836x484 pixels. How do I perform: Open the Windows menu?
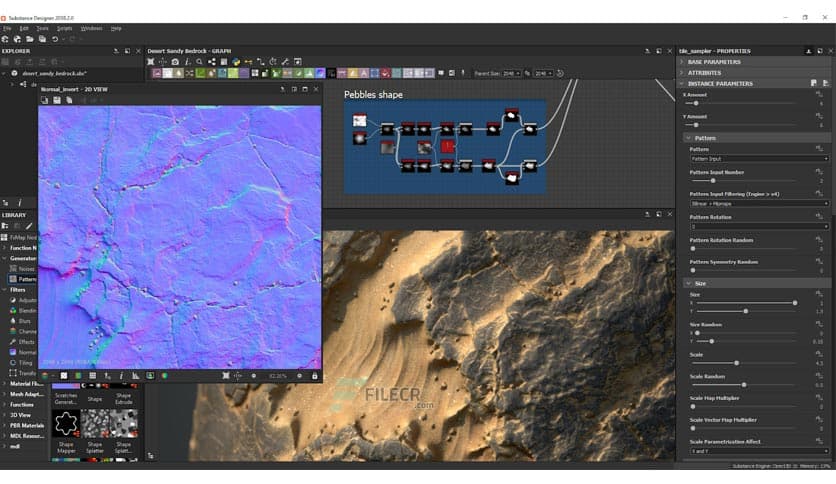tap(91, 28)
